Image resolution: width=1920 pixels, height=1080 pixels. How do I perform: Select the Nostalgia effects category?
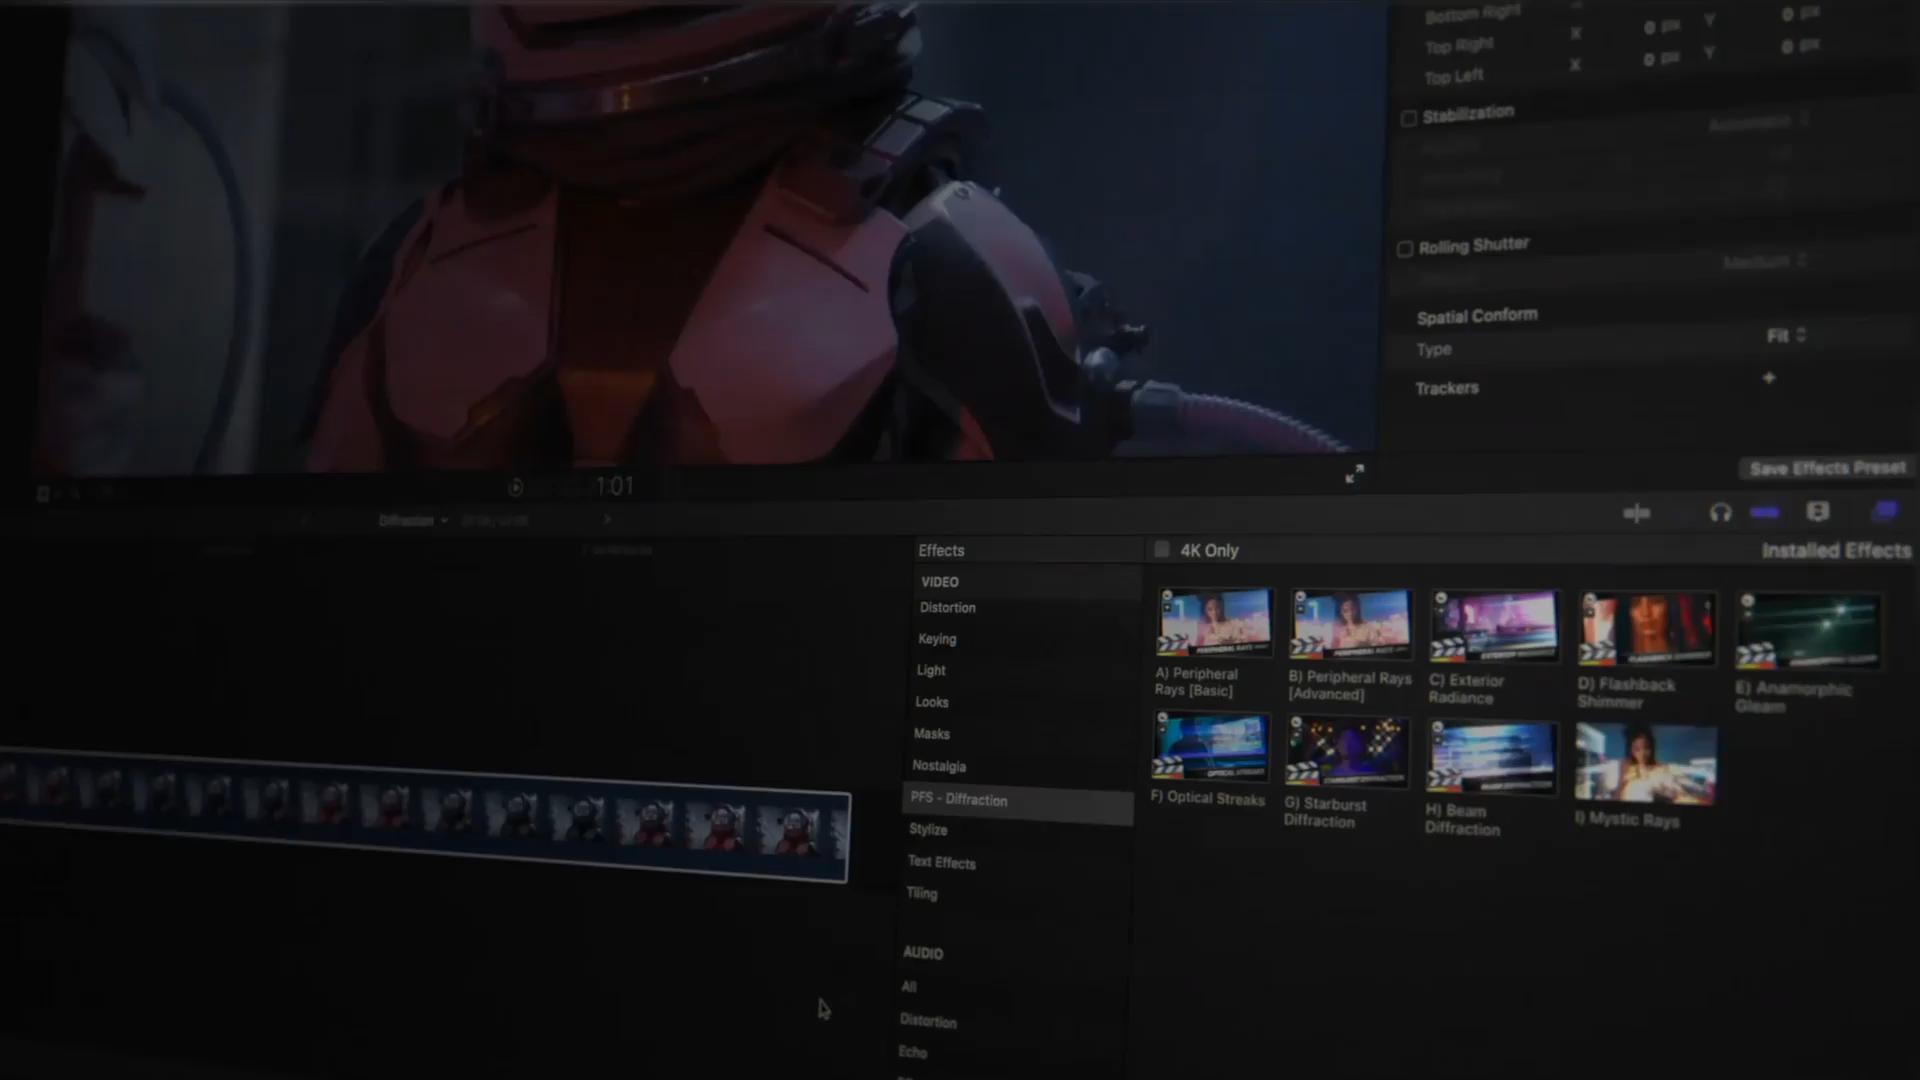(x=939, y=766)
